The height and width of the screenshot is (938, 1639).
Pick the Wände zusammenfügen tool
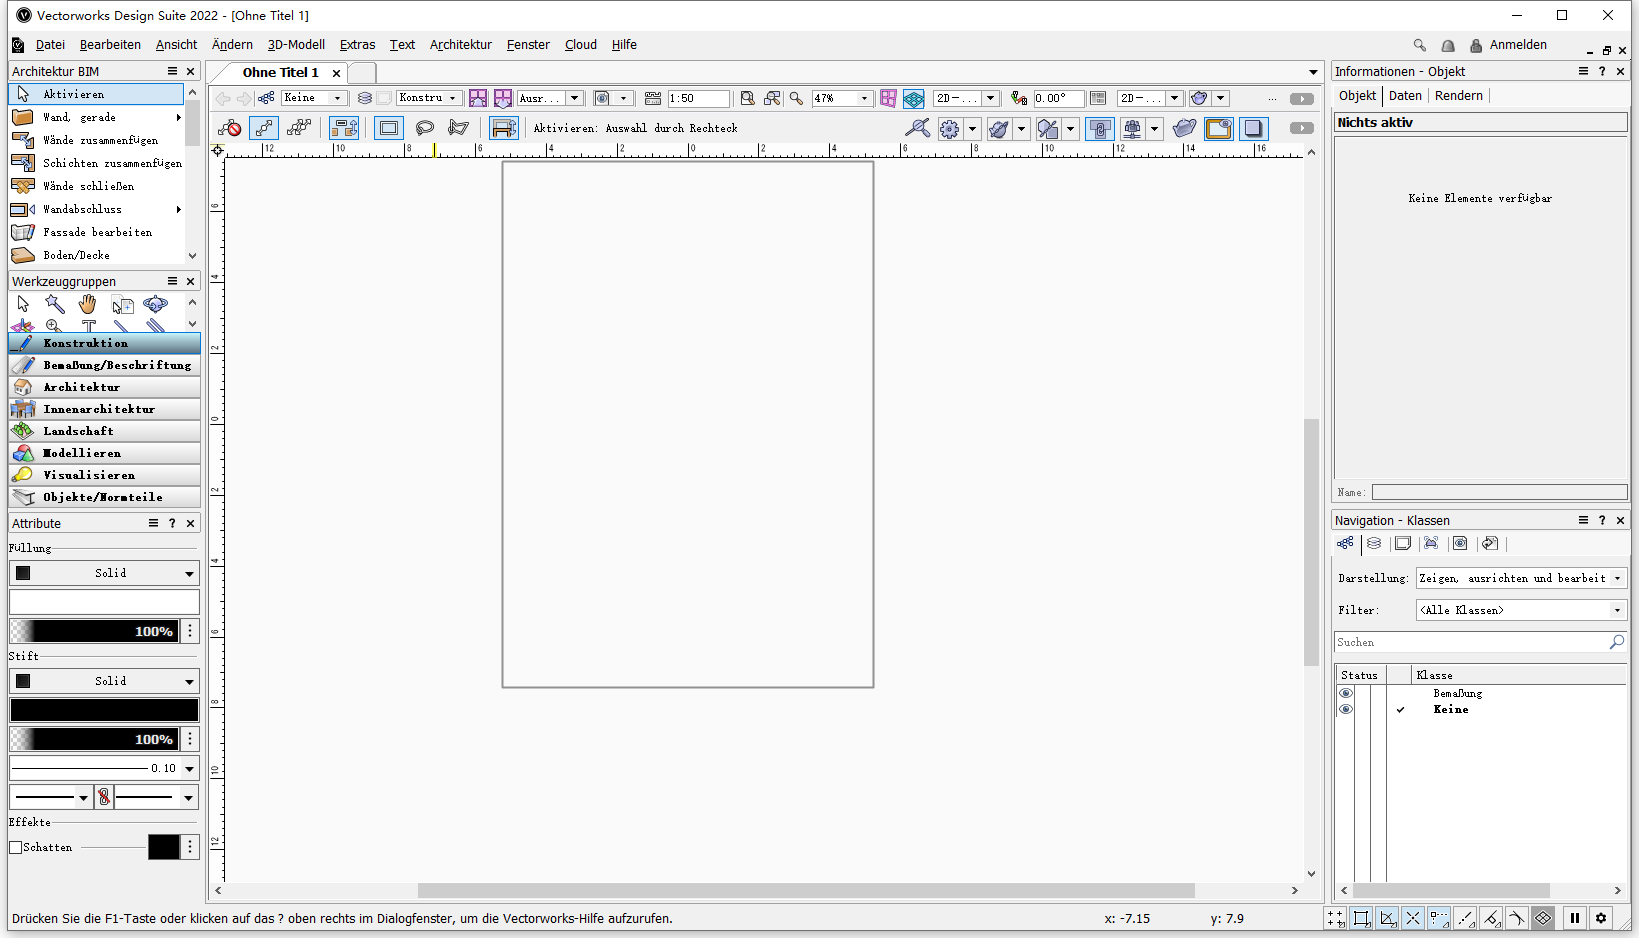96,140
